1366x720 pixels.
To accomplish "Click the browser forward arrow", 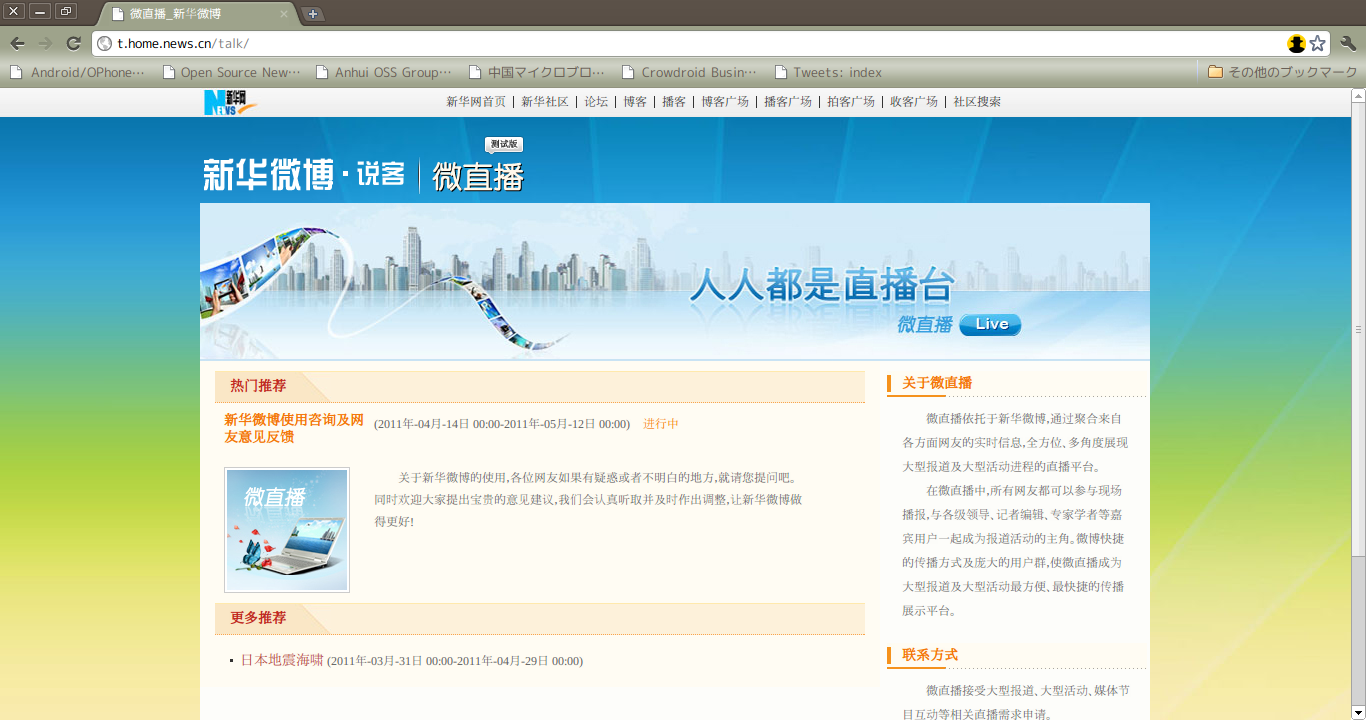I will pyautogui.click(x=45, y=43).
